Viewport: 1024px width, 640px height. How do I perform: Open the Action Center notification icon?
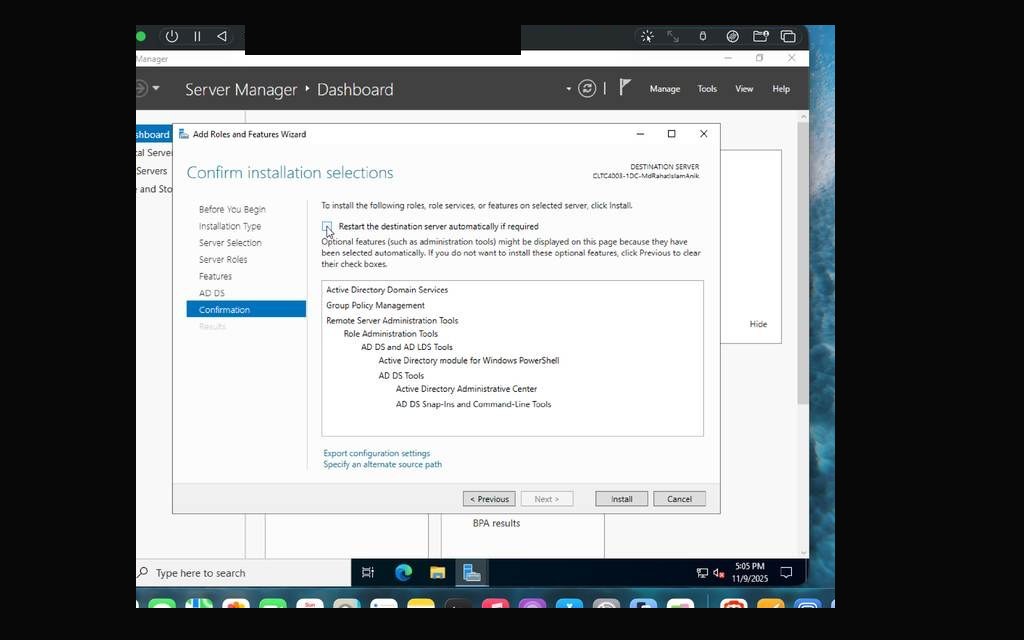pyautogui.click(x=786, y=573)
